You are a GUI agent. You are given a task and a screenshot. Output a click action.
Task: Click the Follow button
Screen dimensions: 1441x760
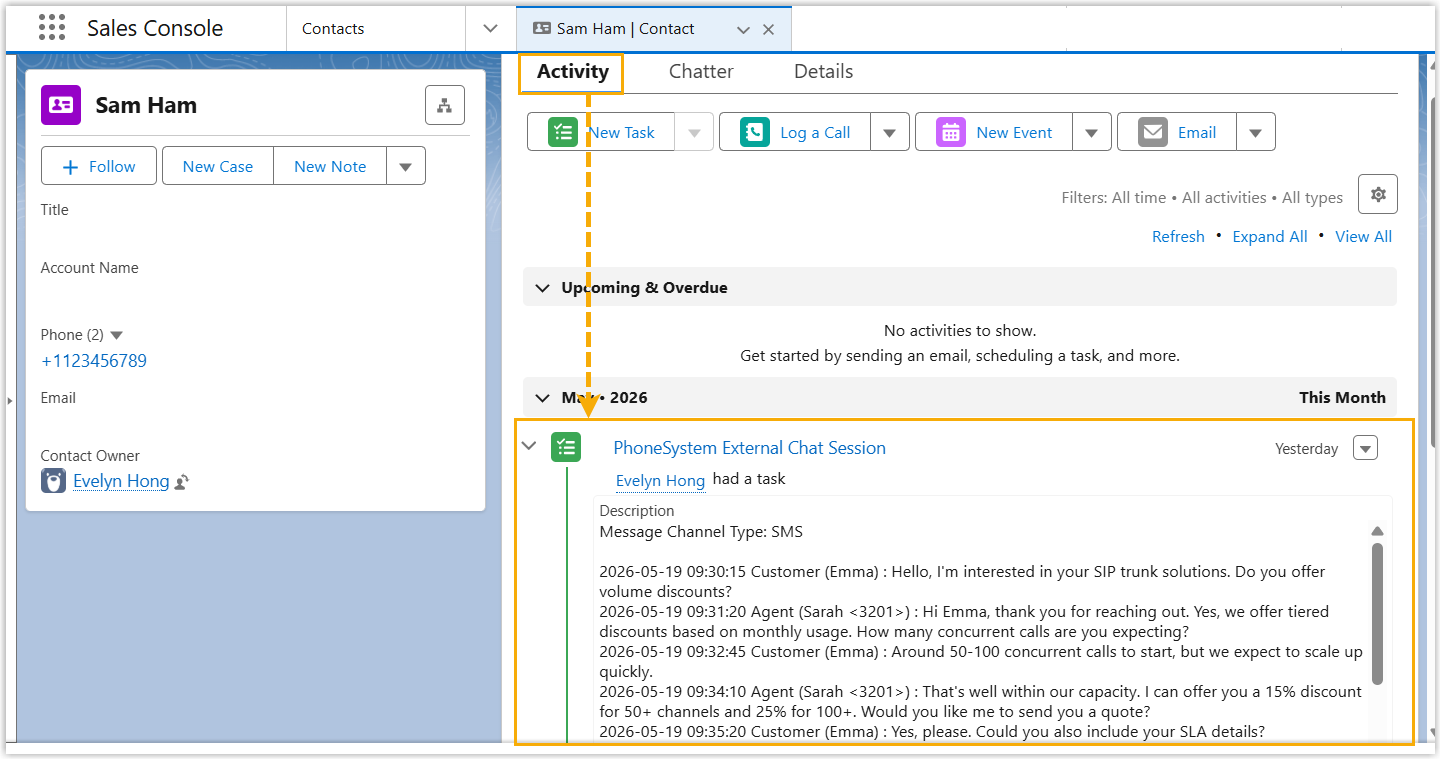(99, 166)
